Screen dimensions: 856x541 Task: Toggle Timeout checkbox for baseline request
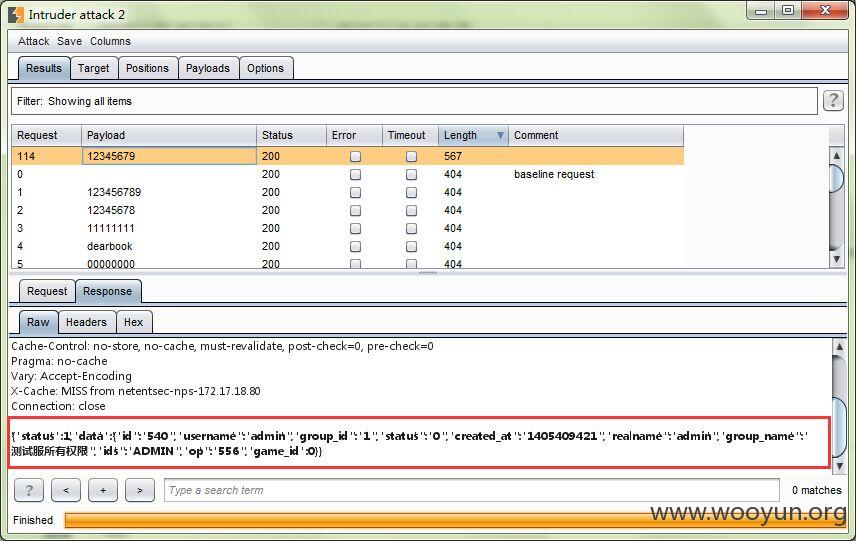click(x=411, y=175)
